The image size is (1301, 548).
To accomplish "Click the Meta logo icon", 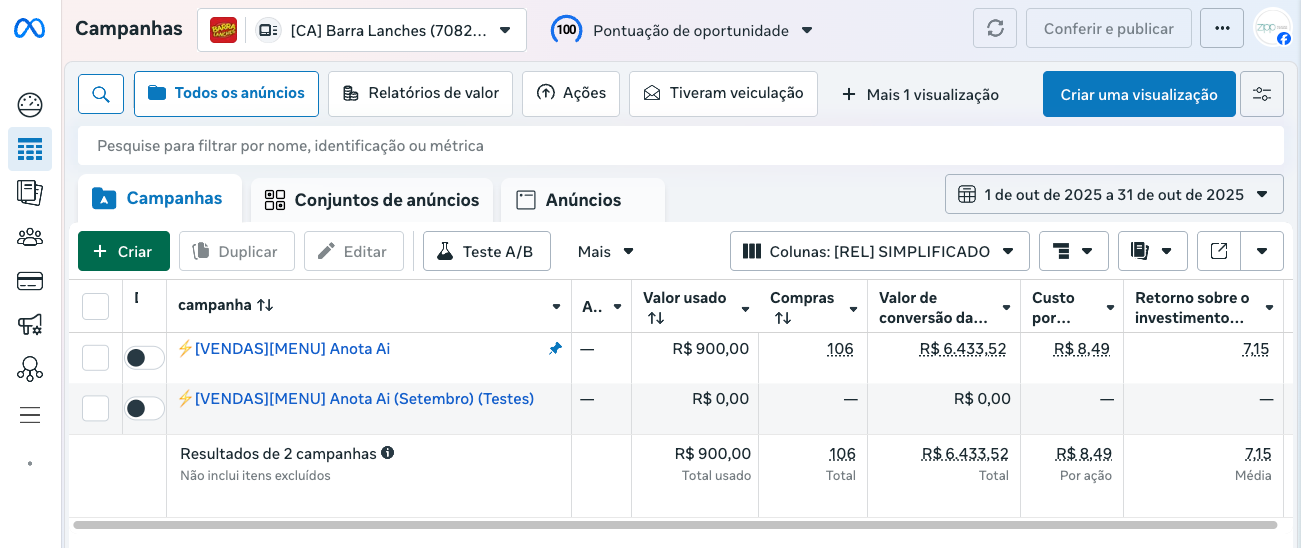I will pos(29,29).
